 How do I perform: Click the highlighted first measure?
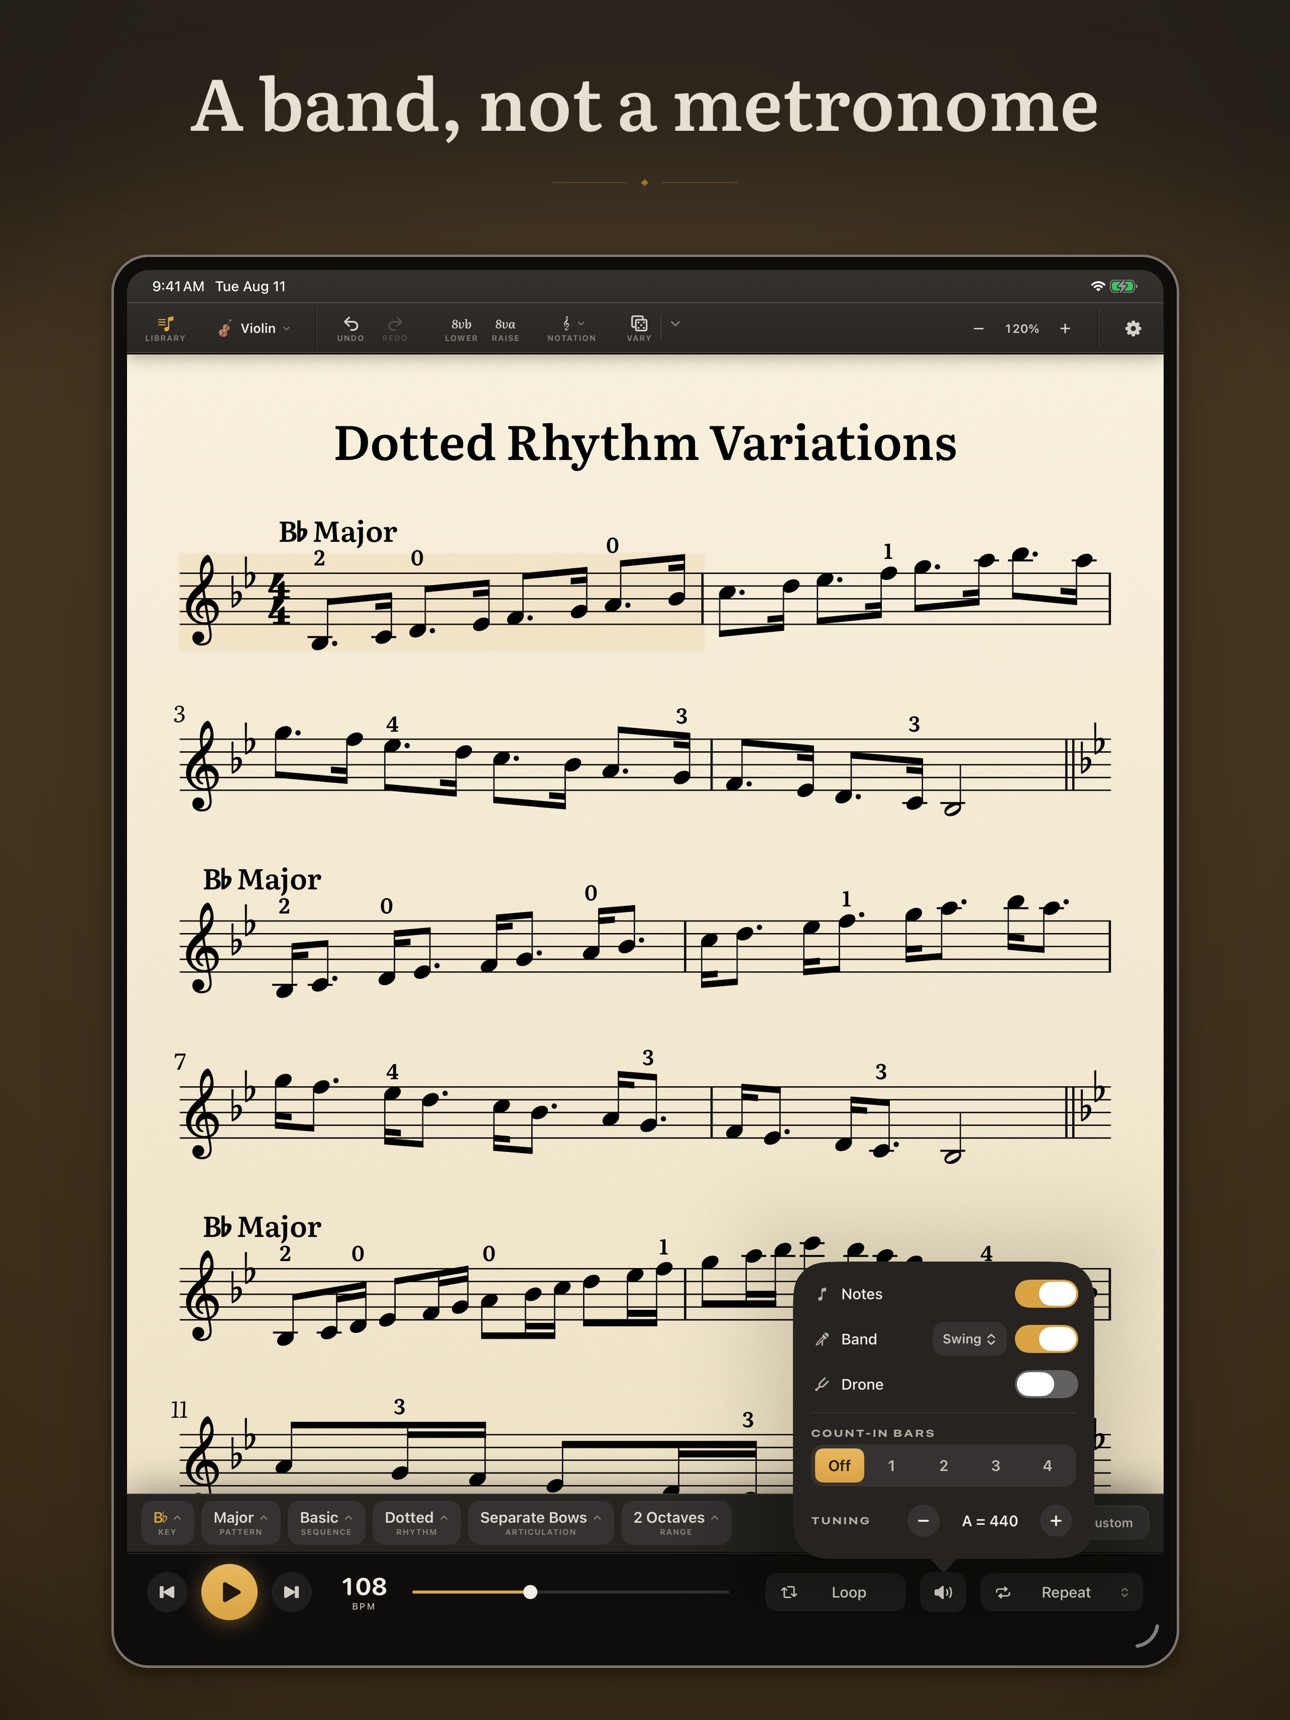click(x=441, y=601)
